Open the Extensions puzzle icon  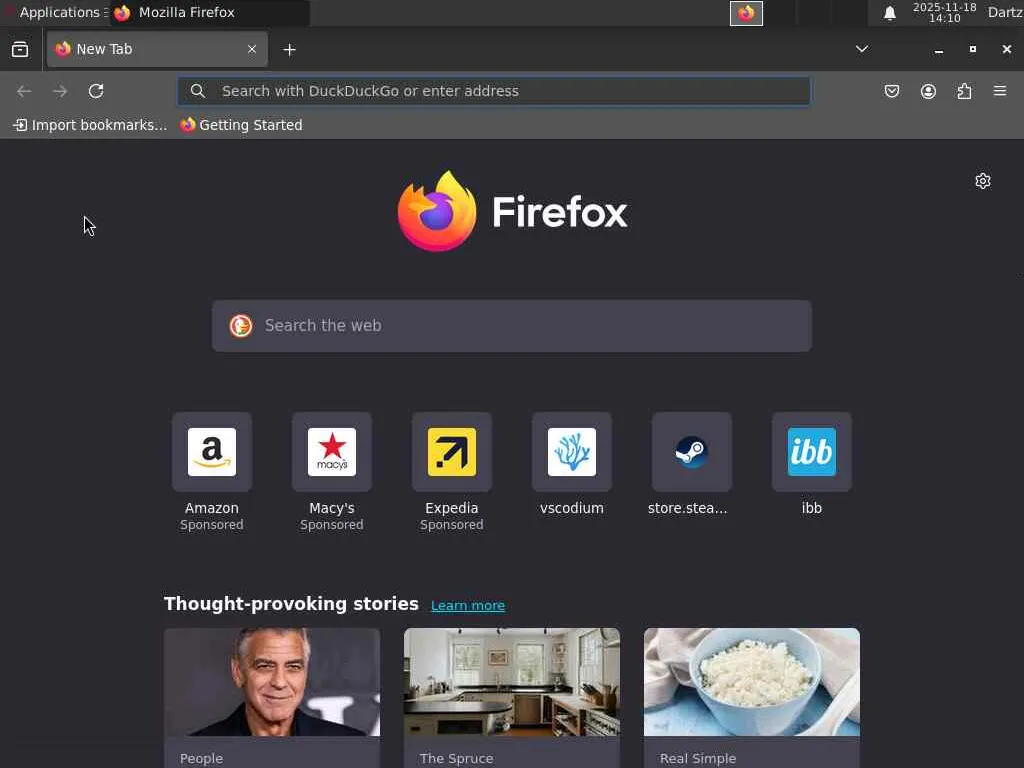coord(964,91)
